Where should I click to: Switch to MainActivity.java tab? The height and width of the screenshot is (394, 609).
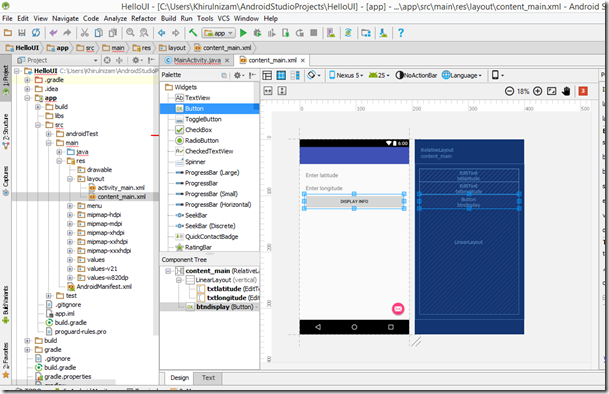click(x=197, y=60)
